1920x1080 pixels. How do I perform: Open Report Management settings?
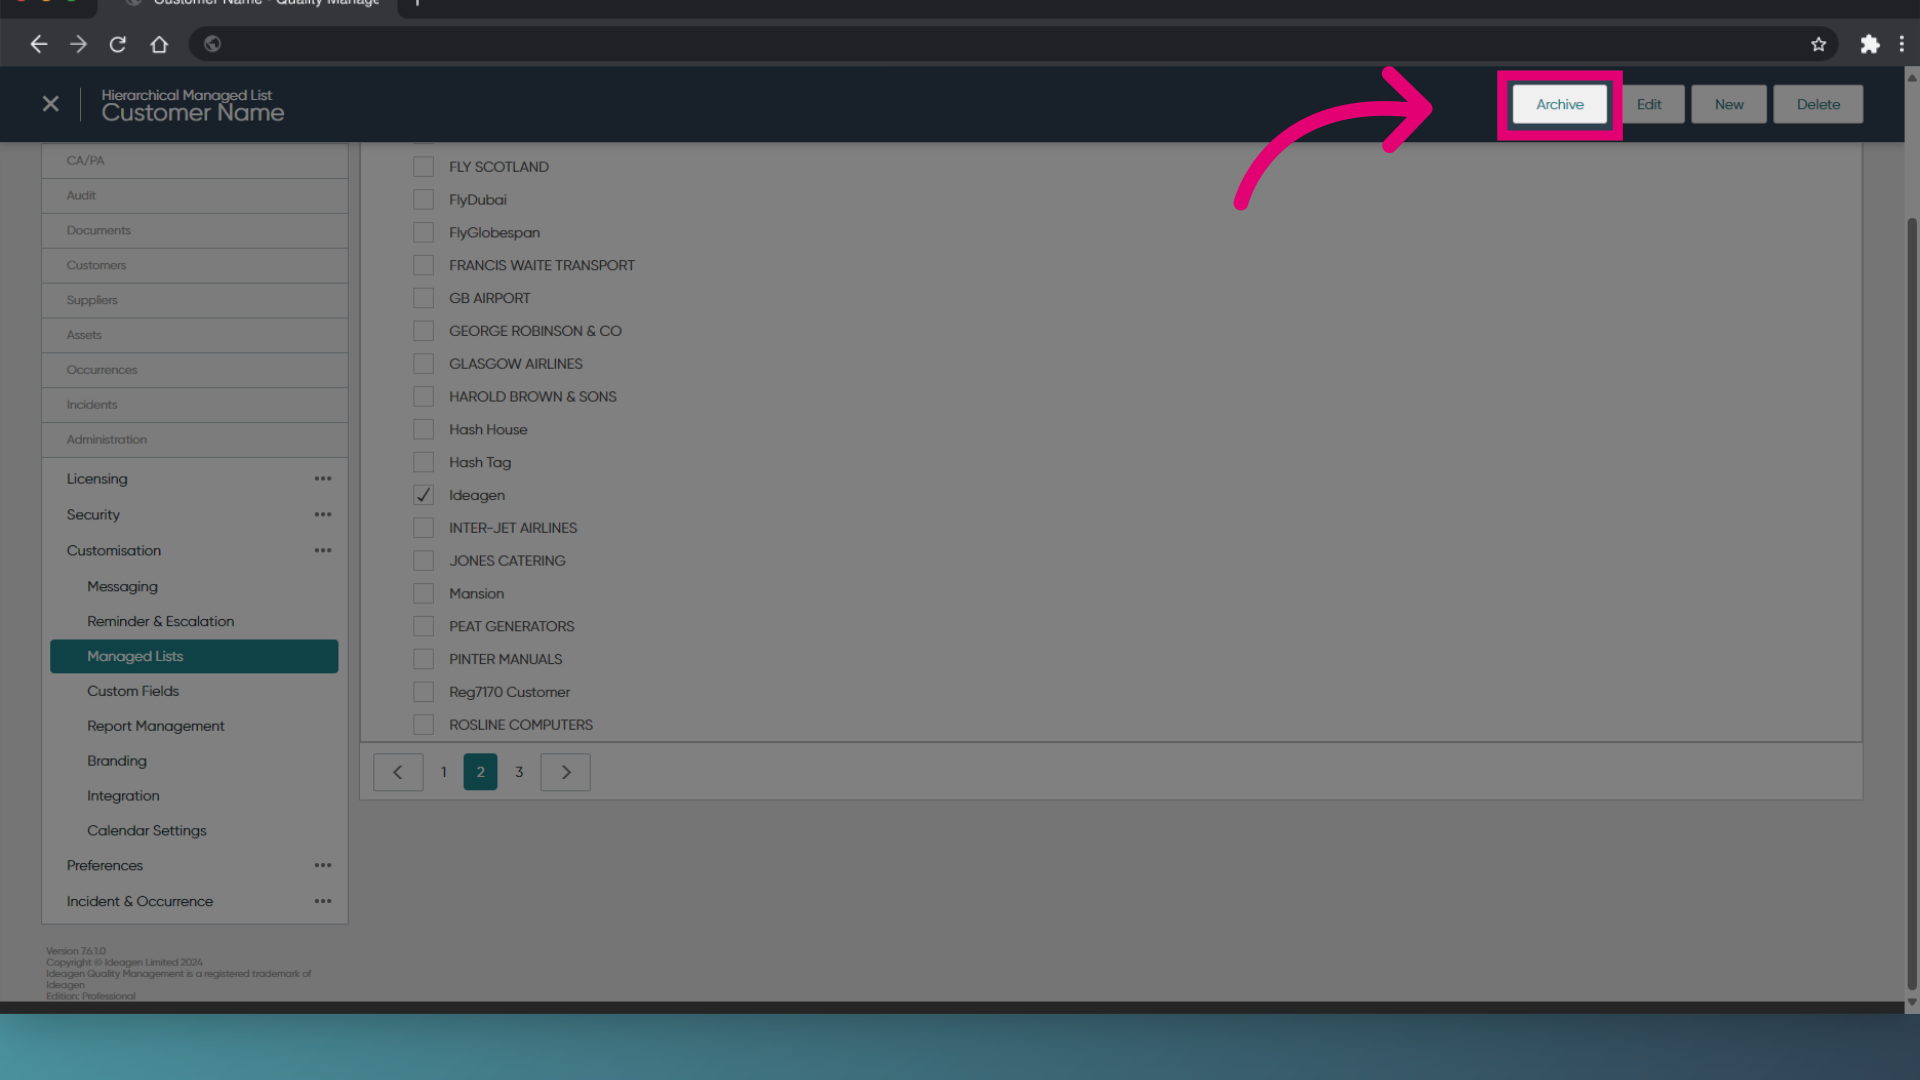[155, 727]
